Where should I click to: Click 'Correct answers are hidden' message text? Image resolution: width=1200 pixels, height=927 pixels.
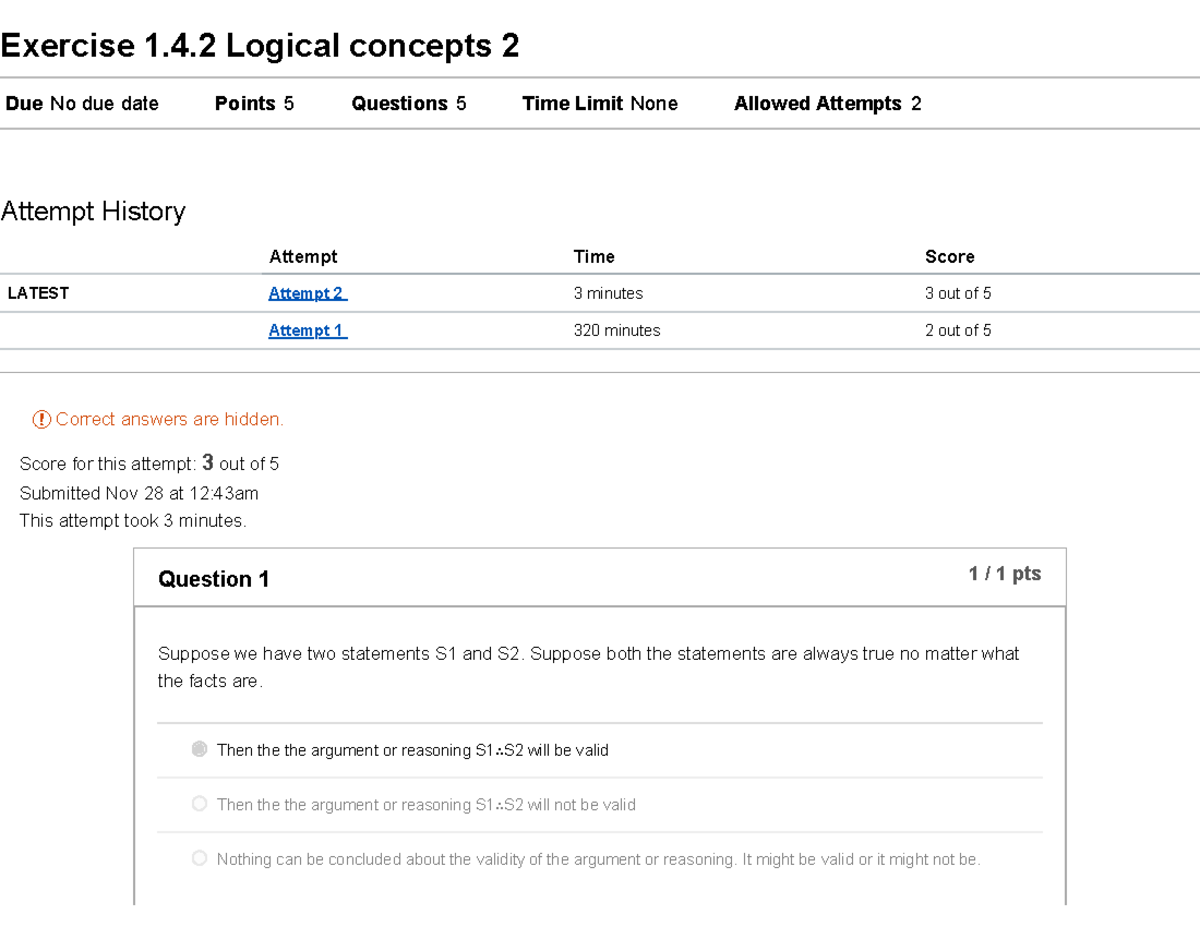point(168,419)
